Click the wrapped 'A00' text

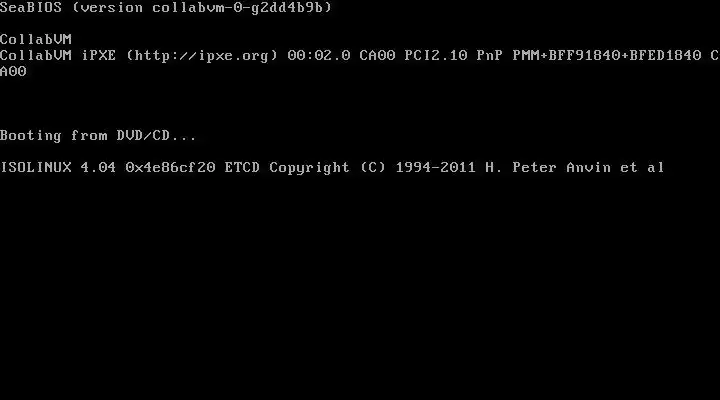(13, 72)
